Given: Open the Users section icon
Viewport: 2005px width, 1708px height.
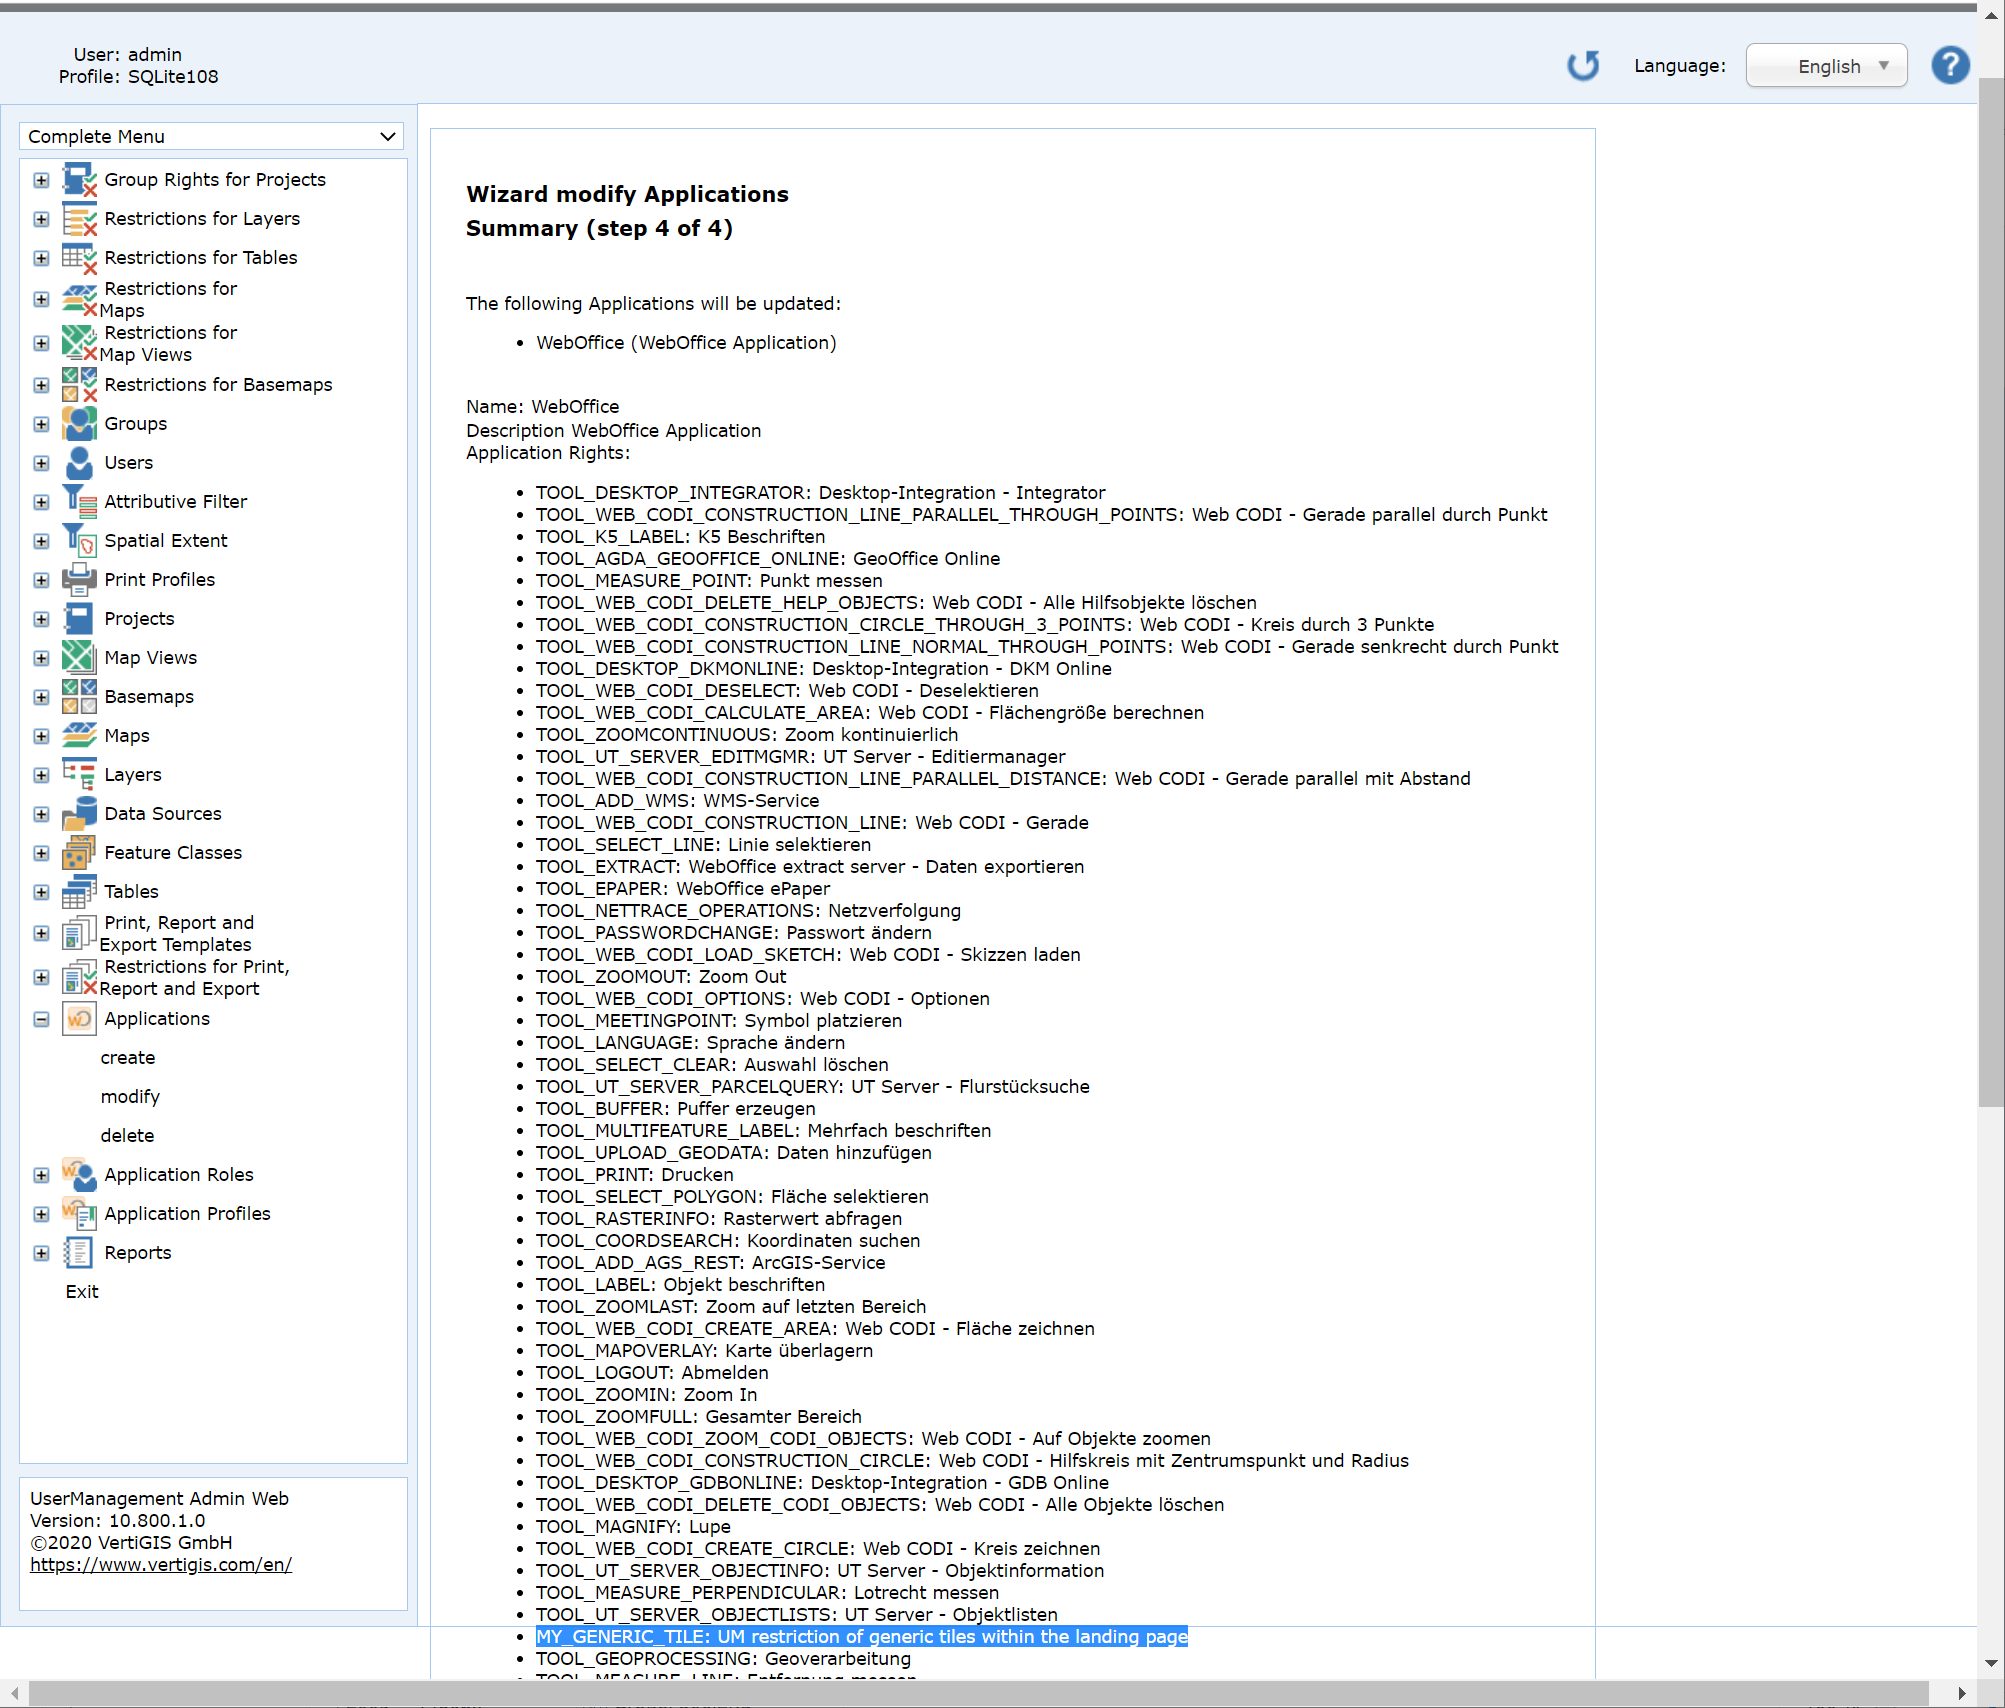Looking at the screenshot, I should 79,462.
